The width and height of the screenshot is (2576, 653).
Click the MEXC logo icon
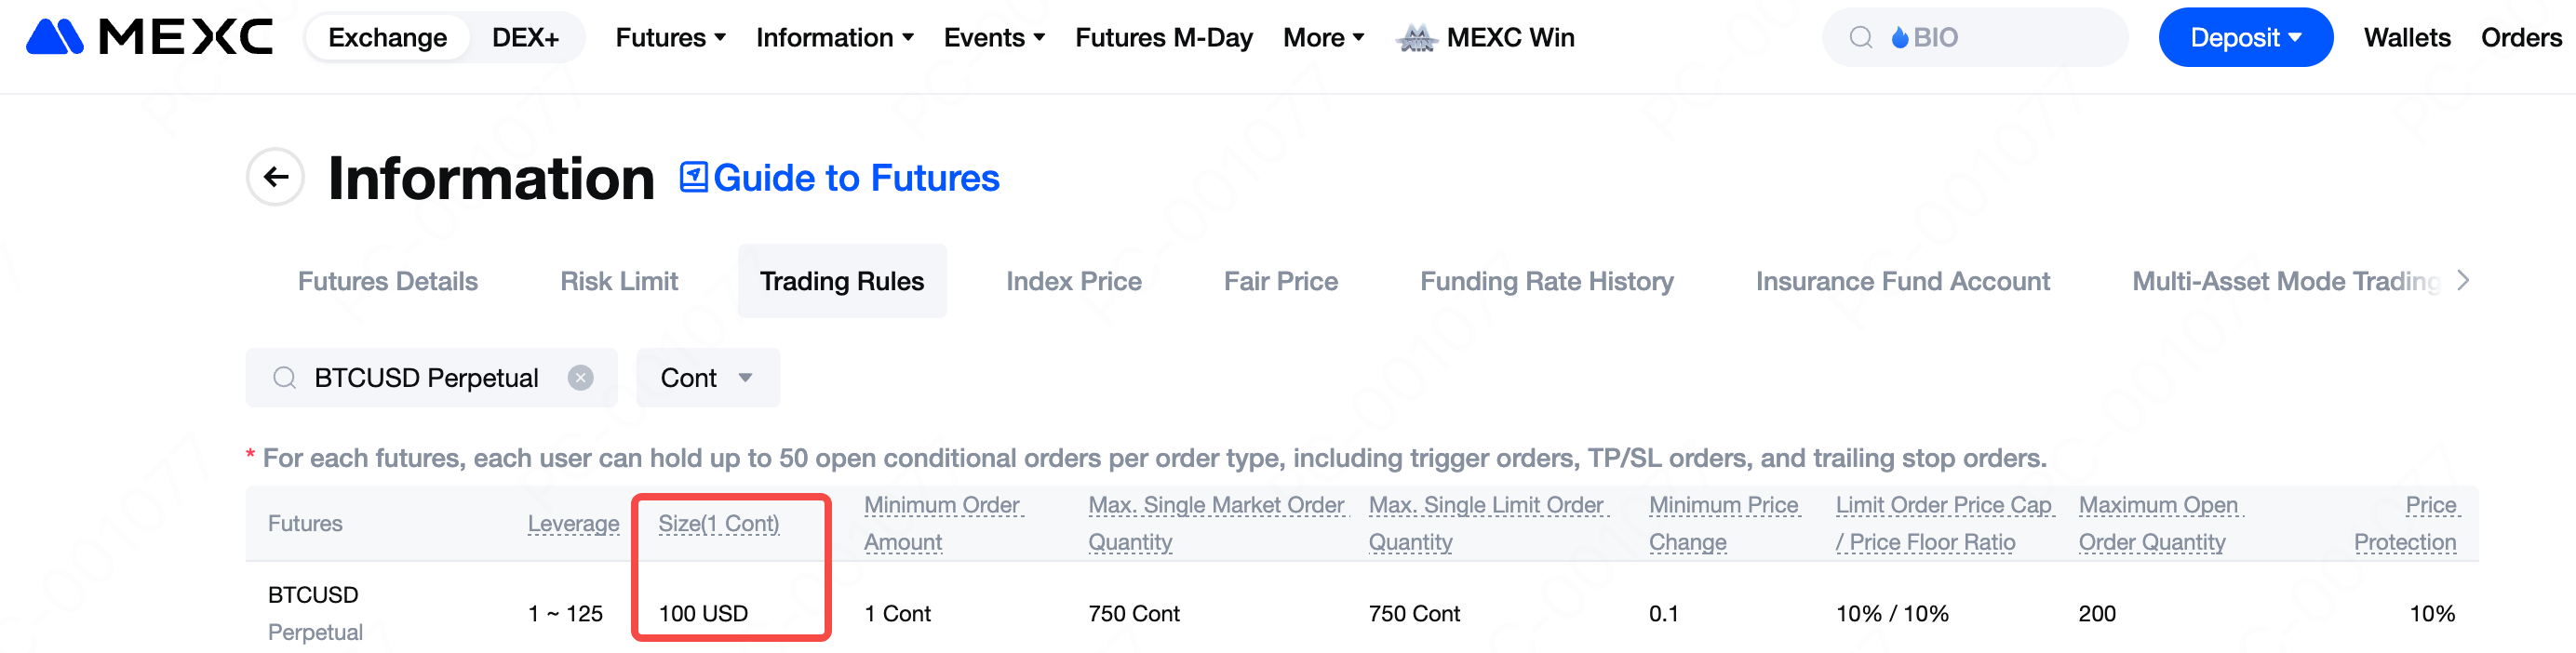54,37
